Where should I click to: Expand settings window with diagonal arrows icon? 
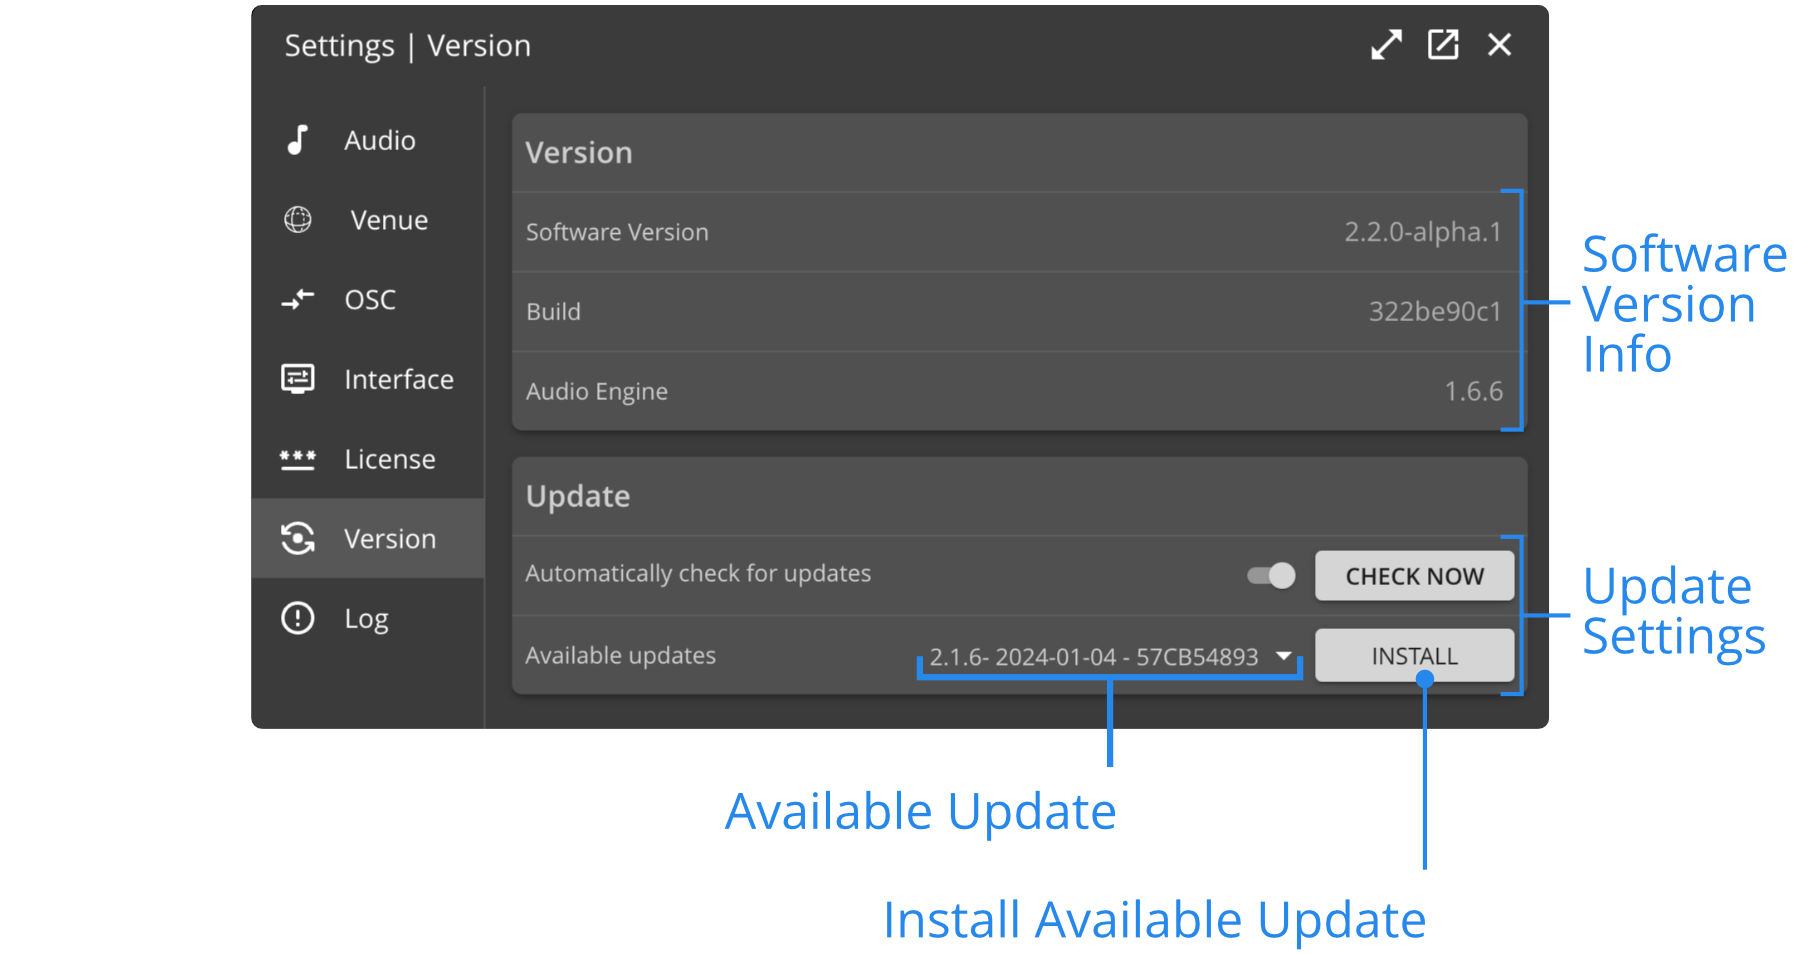pyautogui.click(x=1386, y=45)
